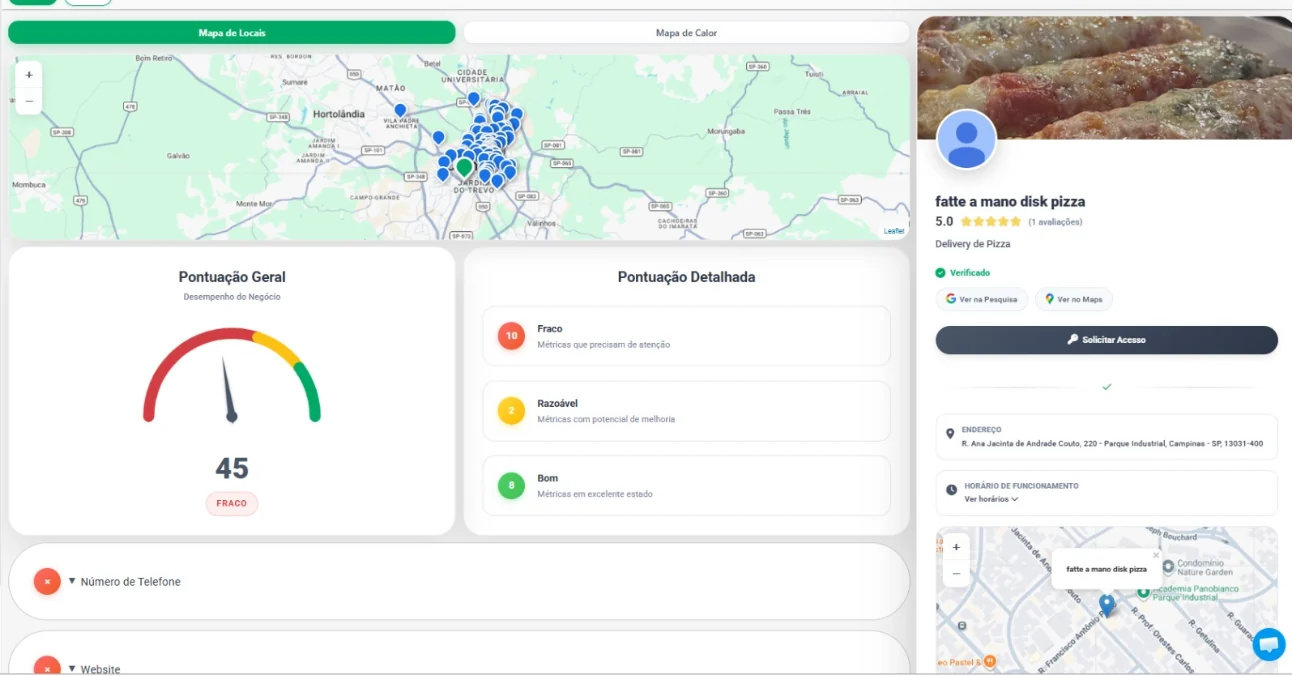Image resolution: width=1294 pixels, height=676 pixels.
Task: Click the blue profile avatar
Action: point(966,140)
